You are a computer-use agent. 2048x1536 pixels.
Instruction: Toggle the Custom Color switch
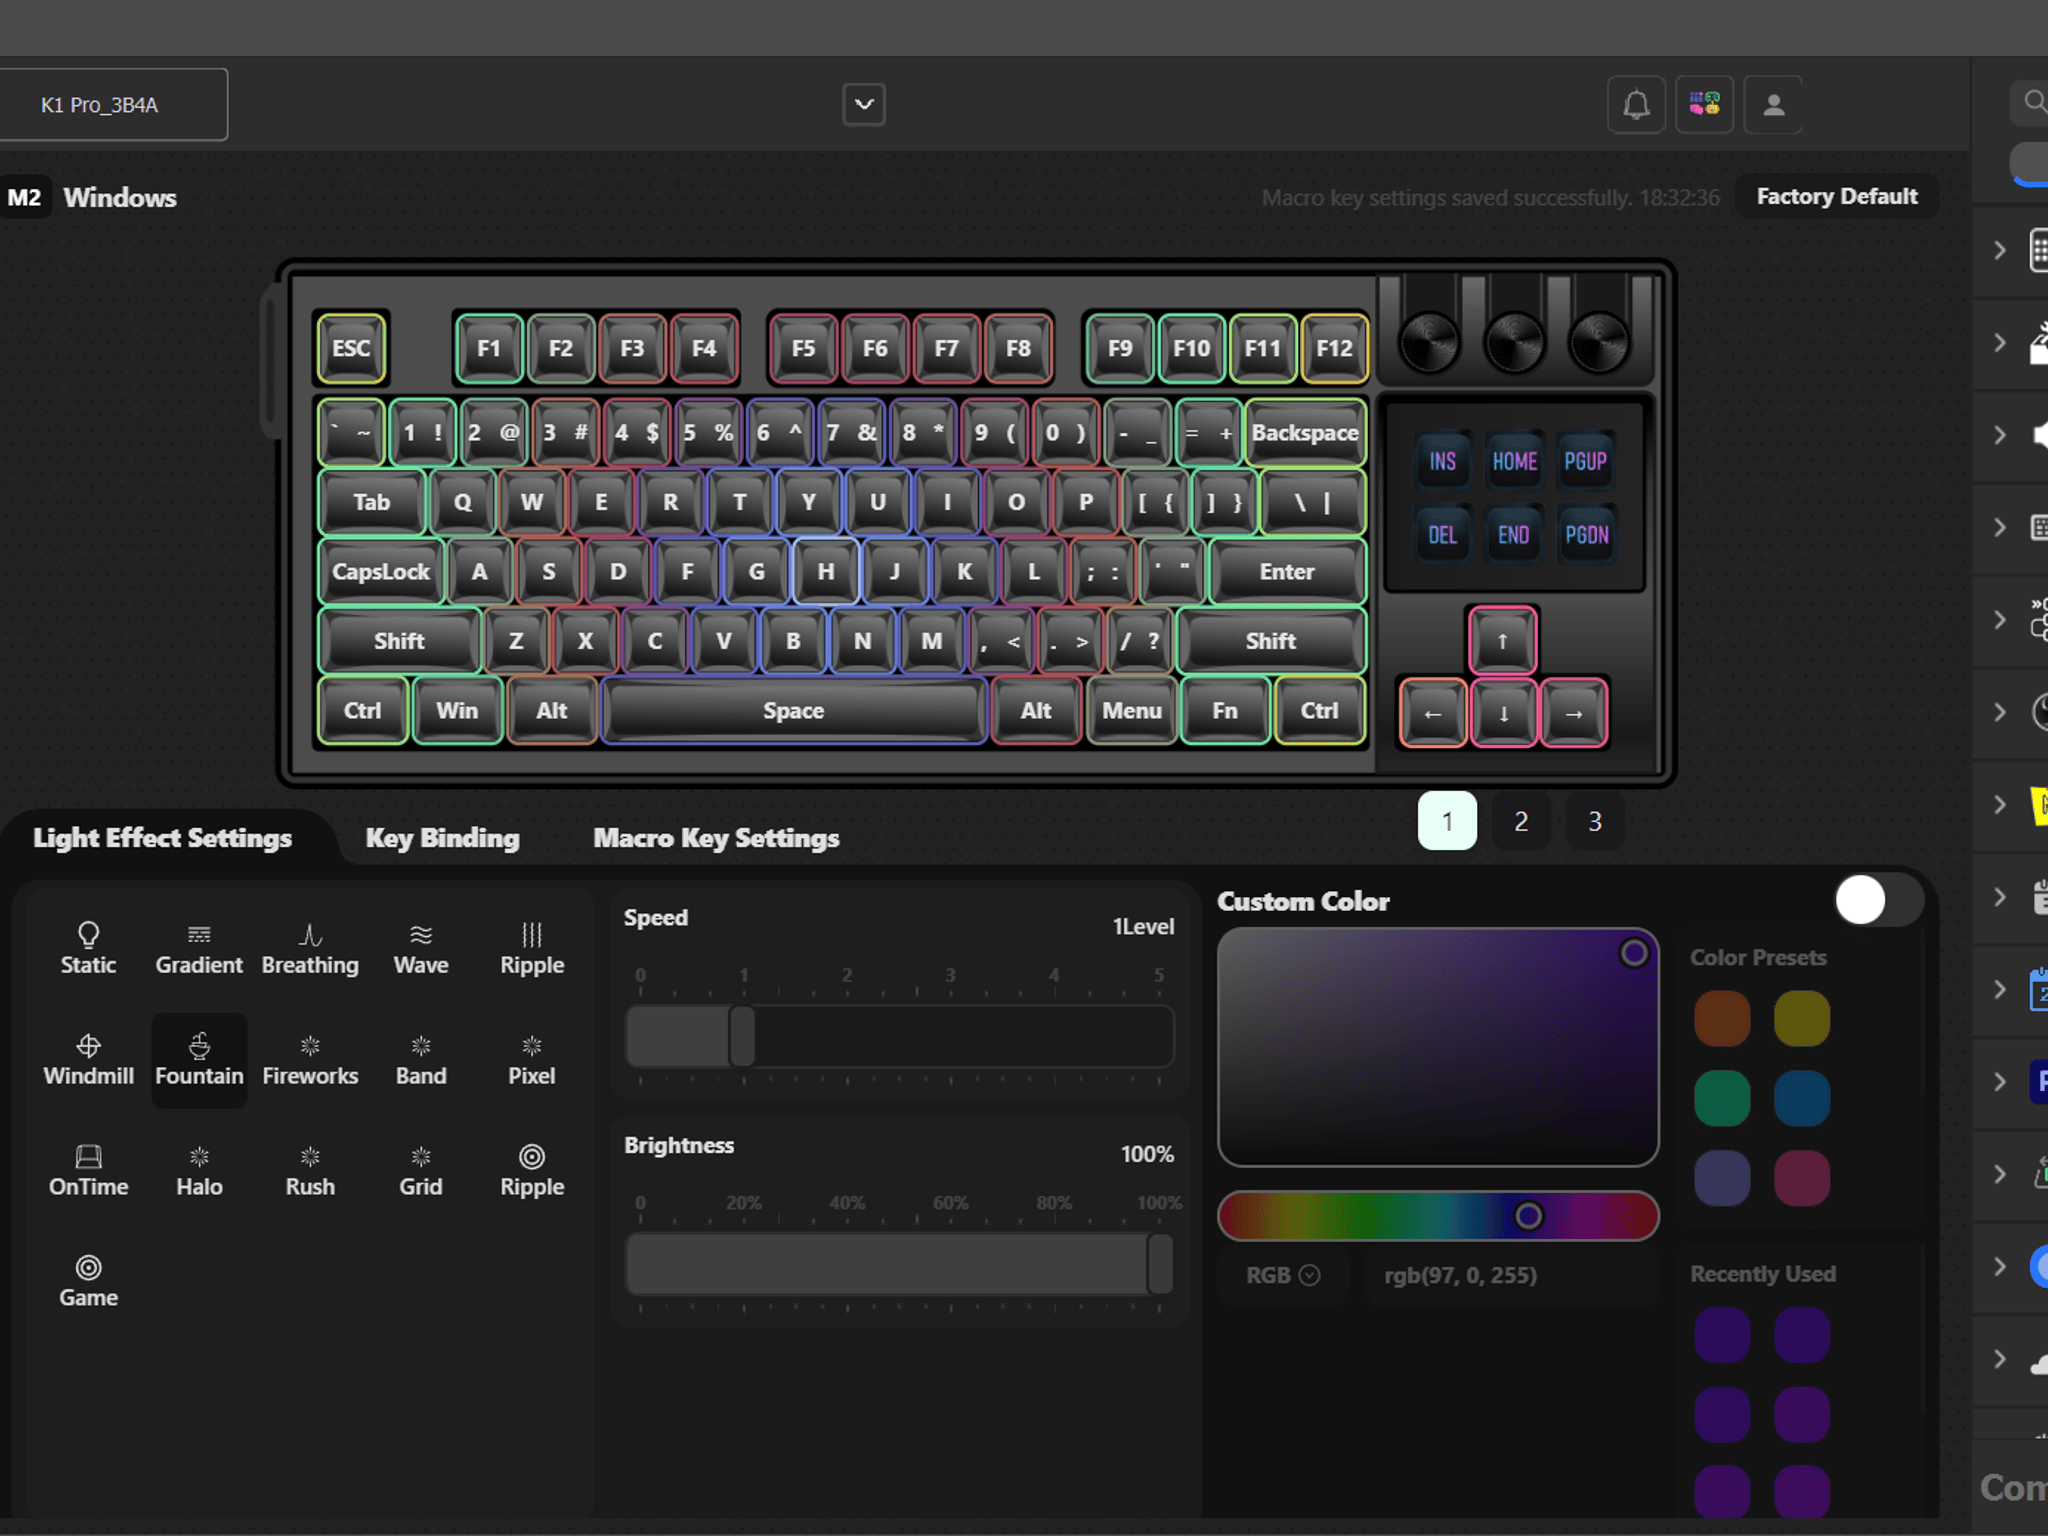1879,900
